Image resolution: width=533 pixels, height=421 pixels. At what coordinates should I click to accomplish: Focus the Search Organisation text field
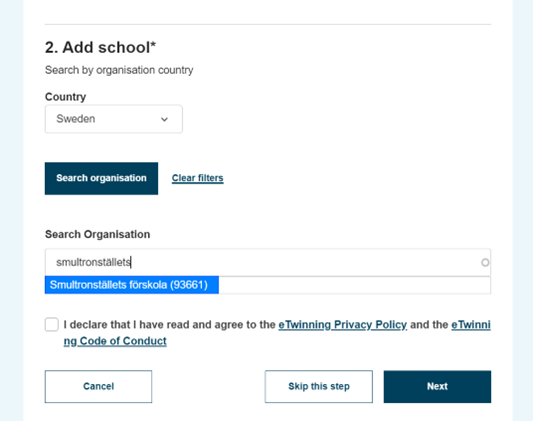point(268,262)
